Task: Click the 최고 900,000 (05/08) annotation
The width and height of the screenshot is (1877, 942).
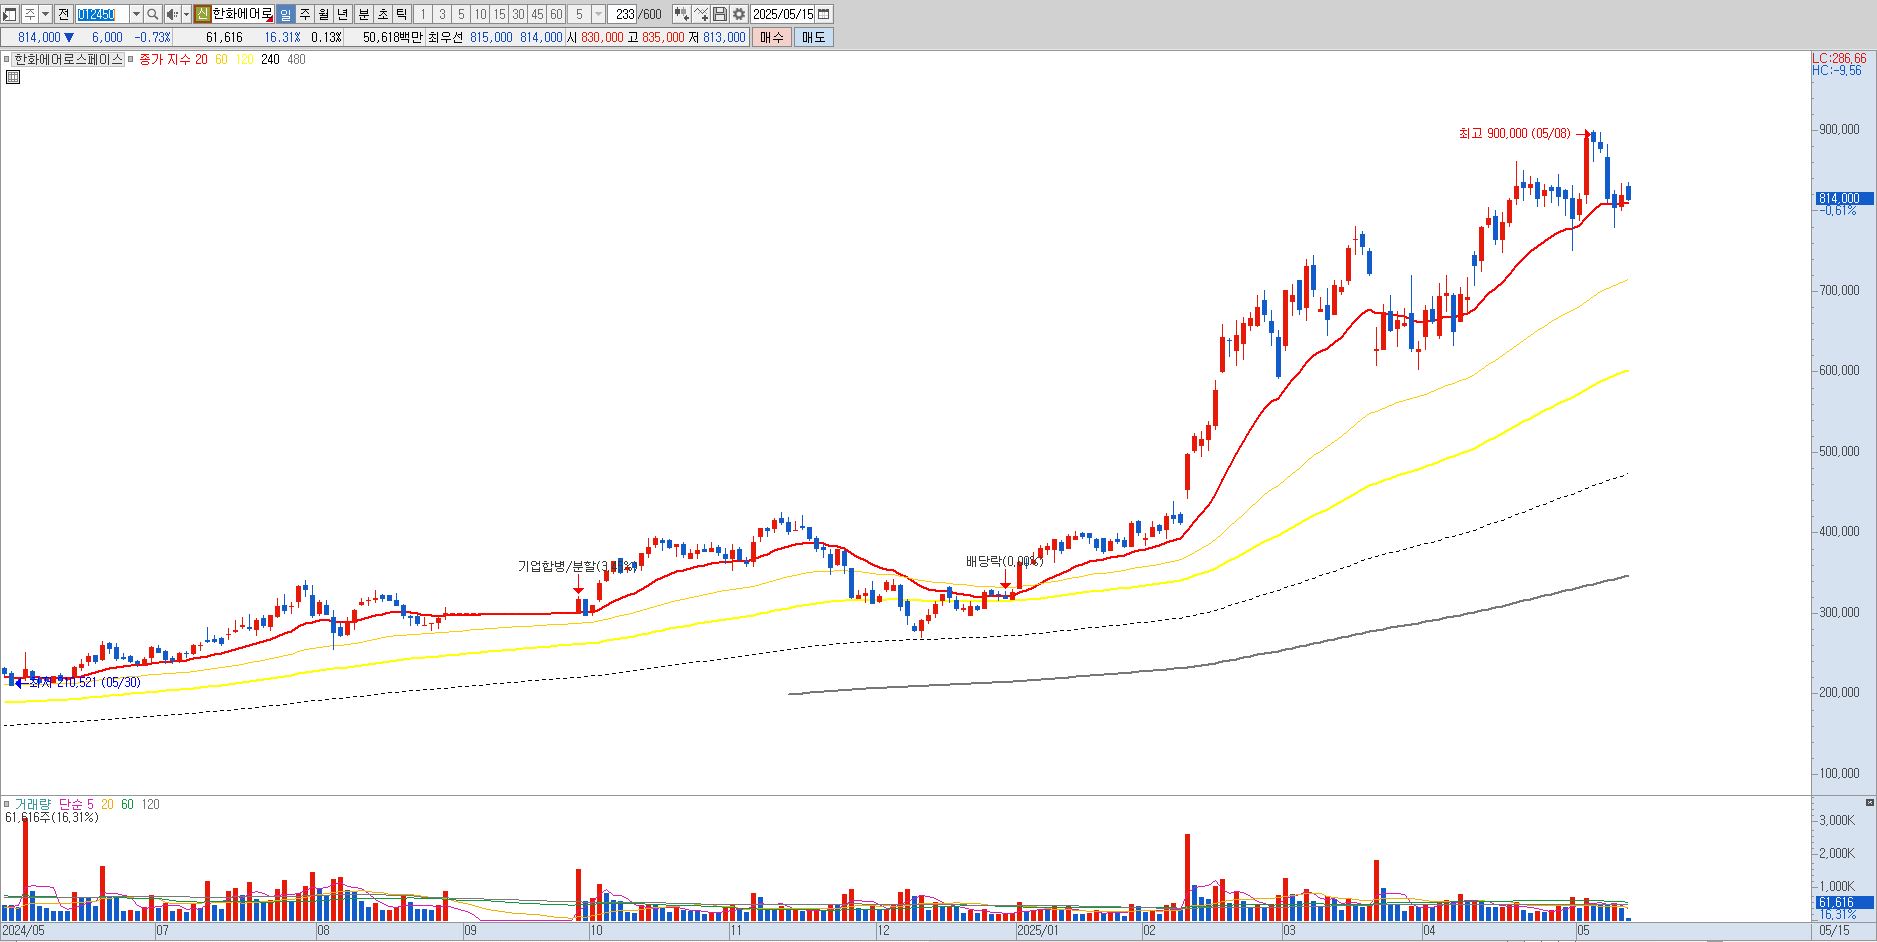Action: pyautogui.click(x=1514, y=133)
